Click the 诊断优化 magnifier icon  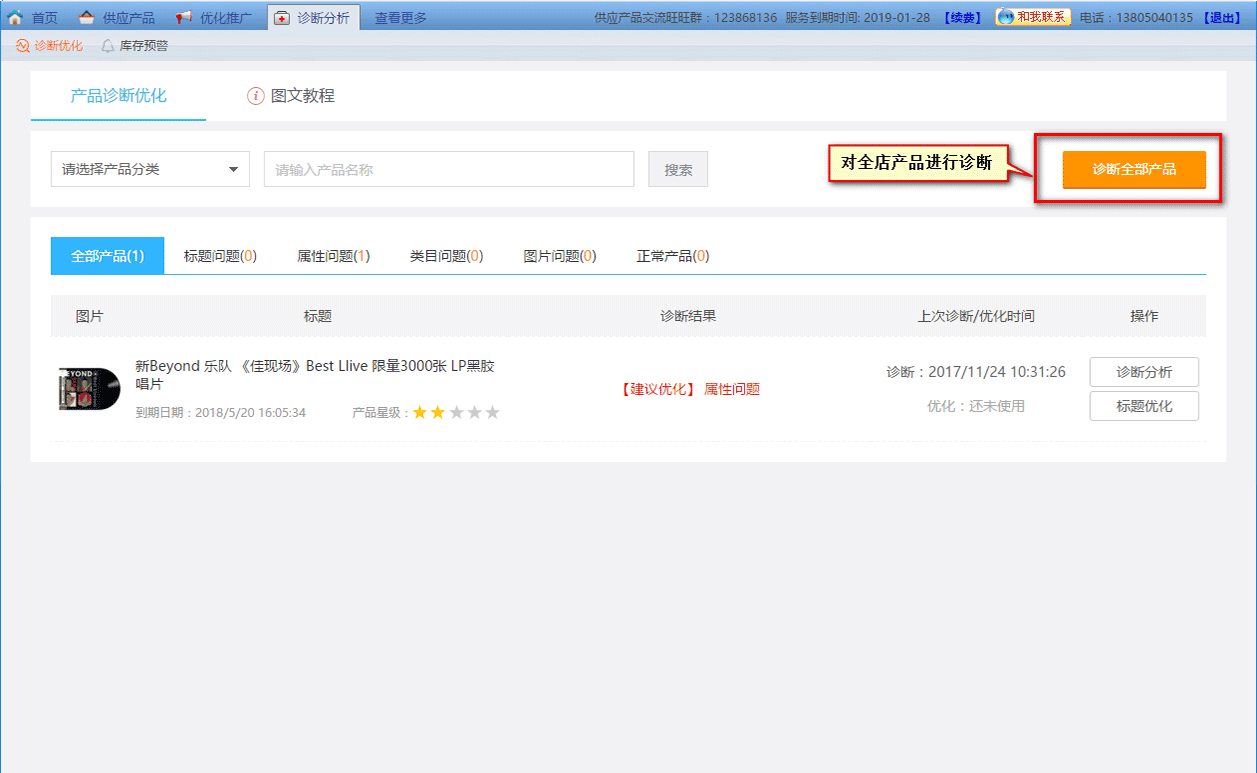click(x=23, y=46)
